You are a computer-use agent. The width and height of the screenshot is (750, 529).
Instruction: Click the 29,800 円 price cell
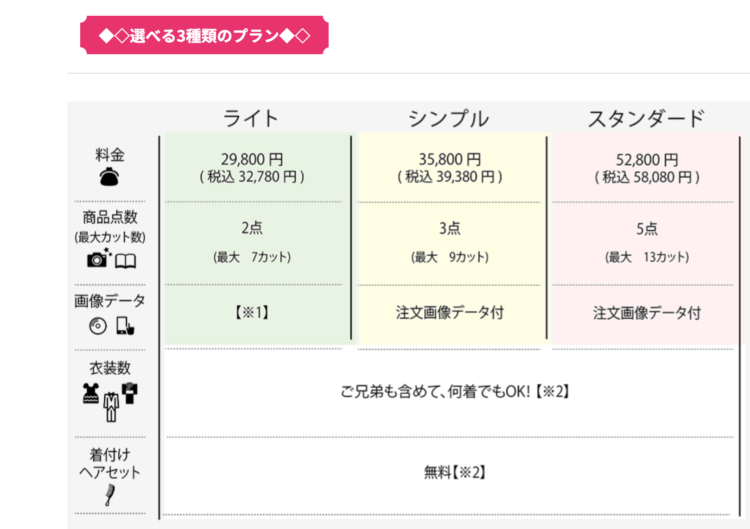(x=252, y=158)
